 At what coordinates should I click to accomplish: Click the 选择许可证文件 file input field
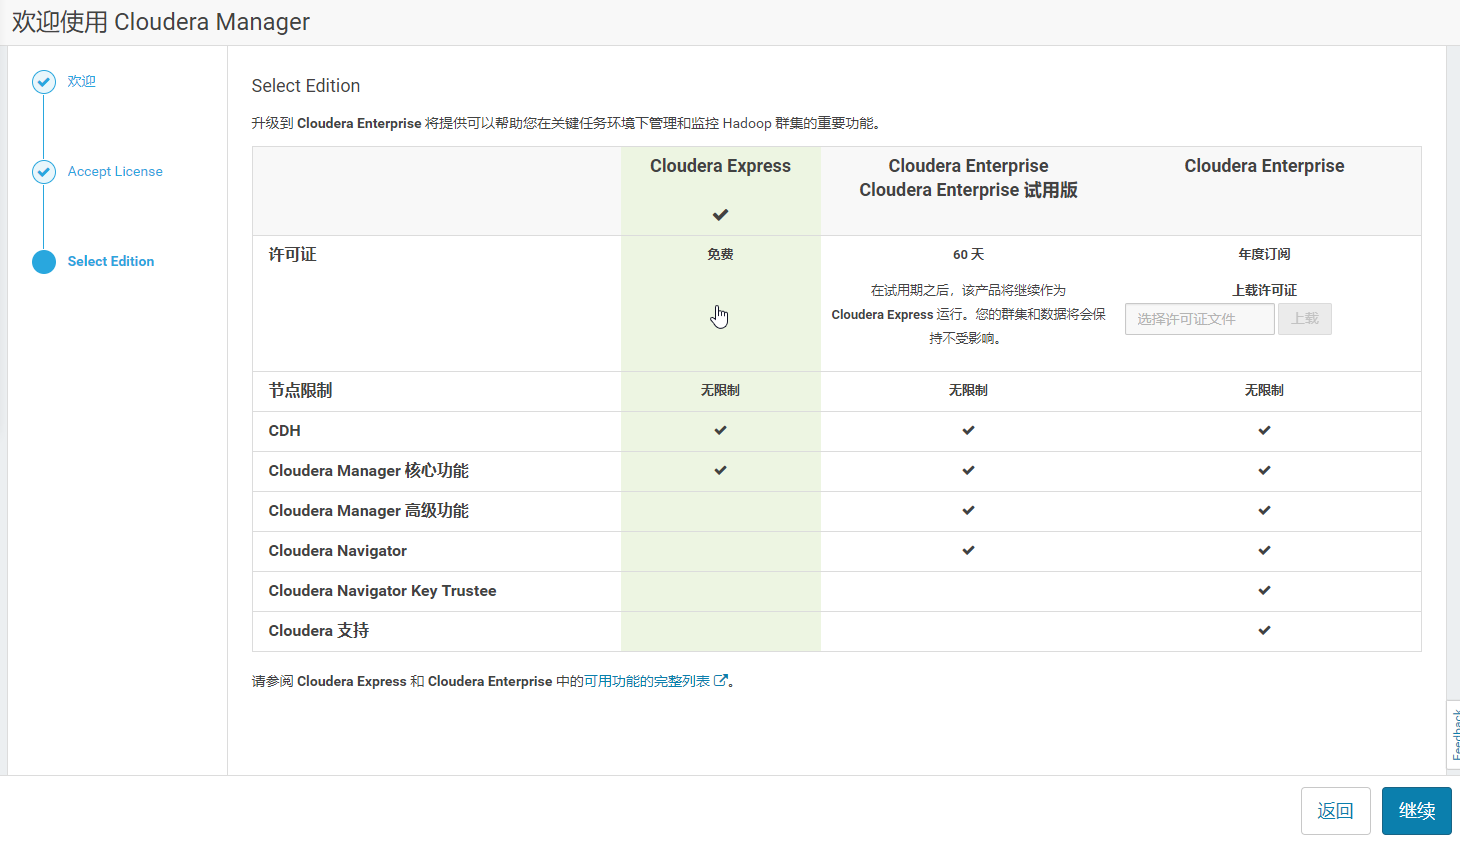[1200, 319]
